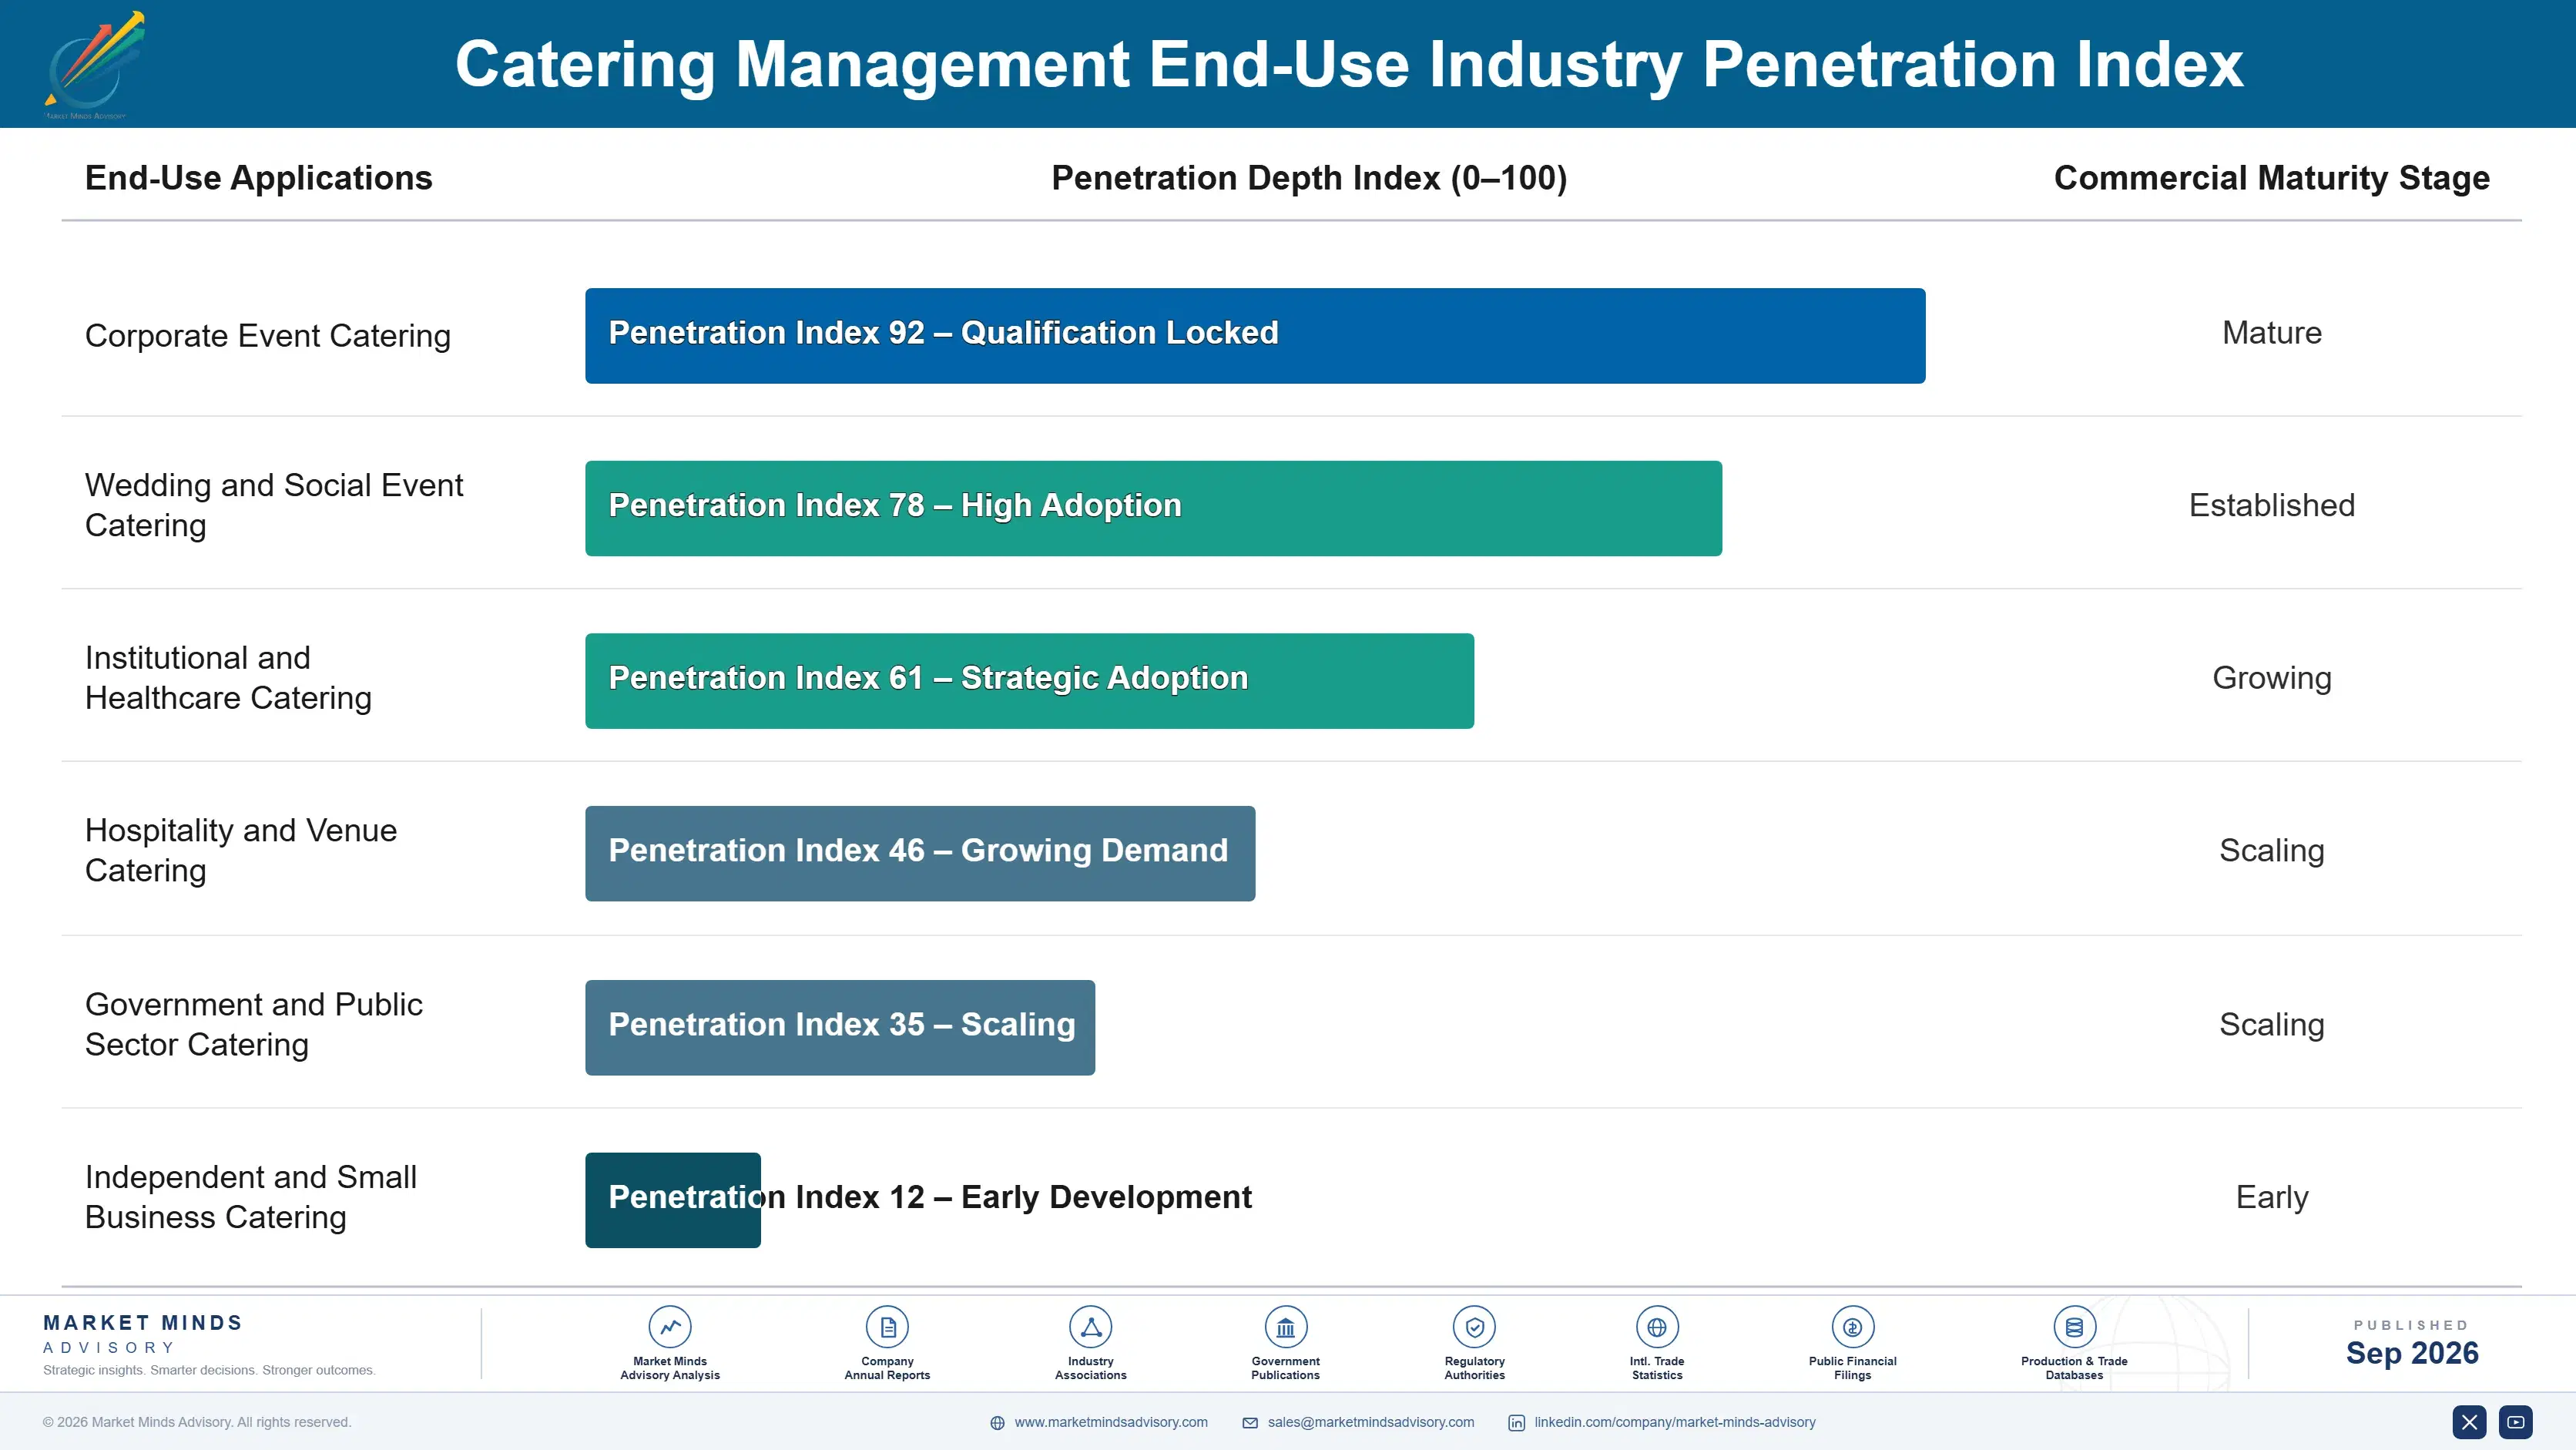Click the Penetration Depth Index (0–100) header
The image size is (2576, 1450).
pos(1309,178)
